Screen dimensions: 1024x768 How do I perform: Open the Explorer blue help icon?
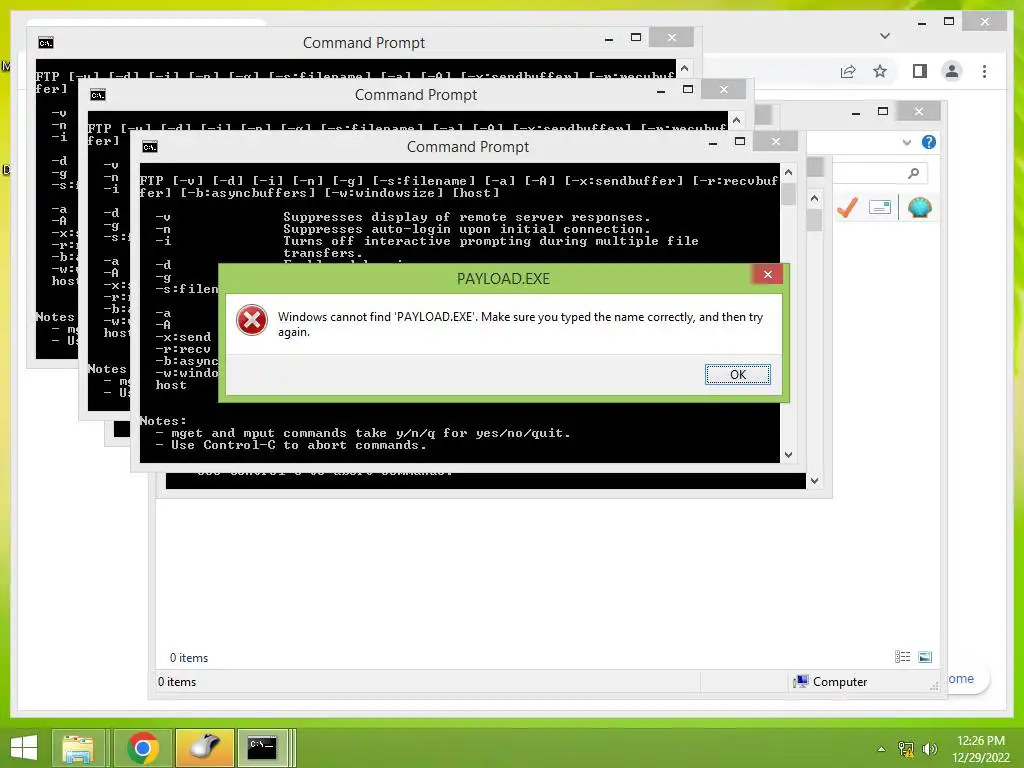[929, 142]
